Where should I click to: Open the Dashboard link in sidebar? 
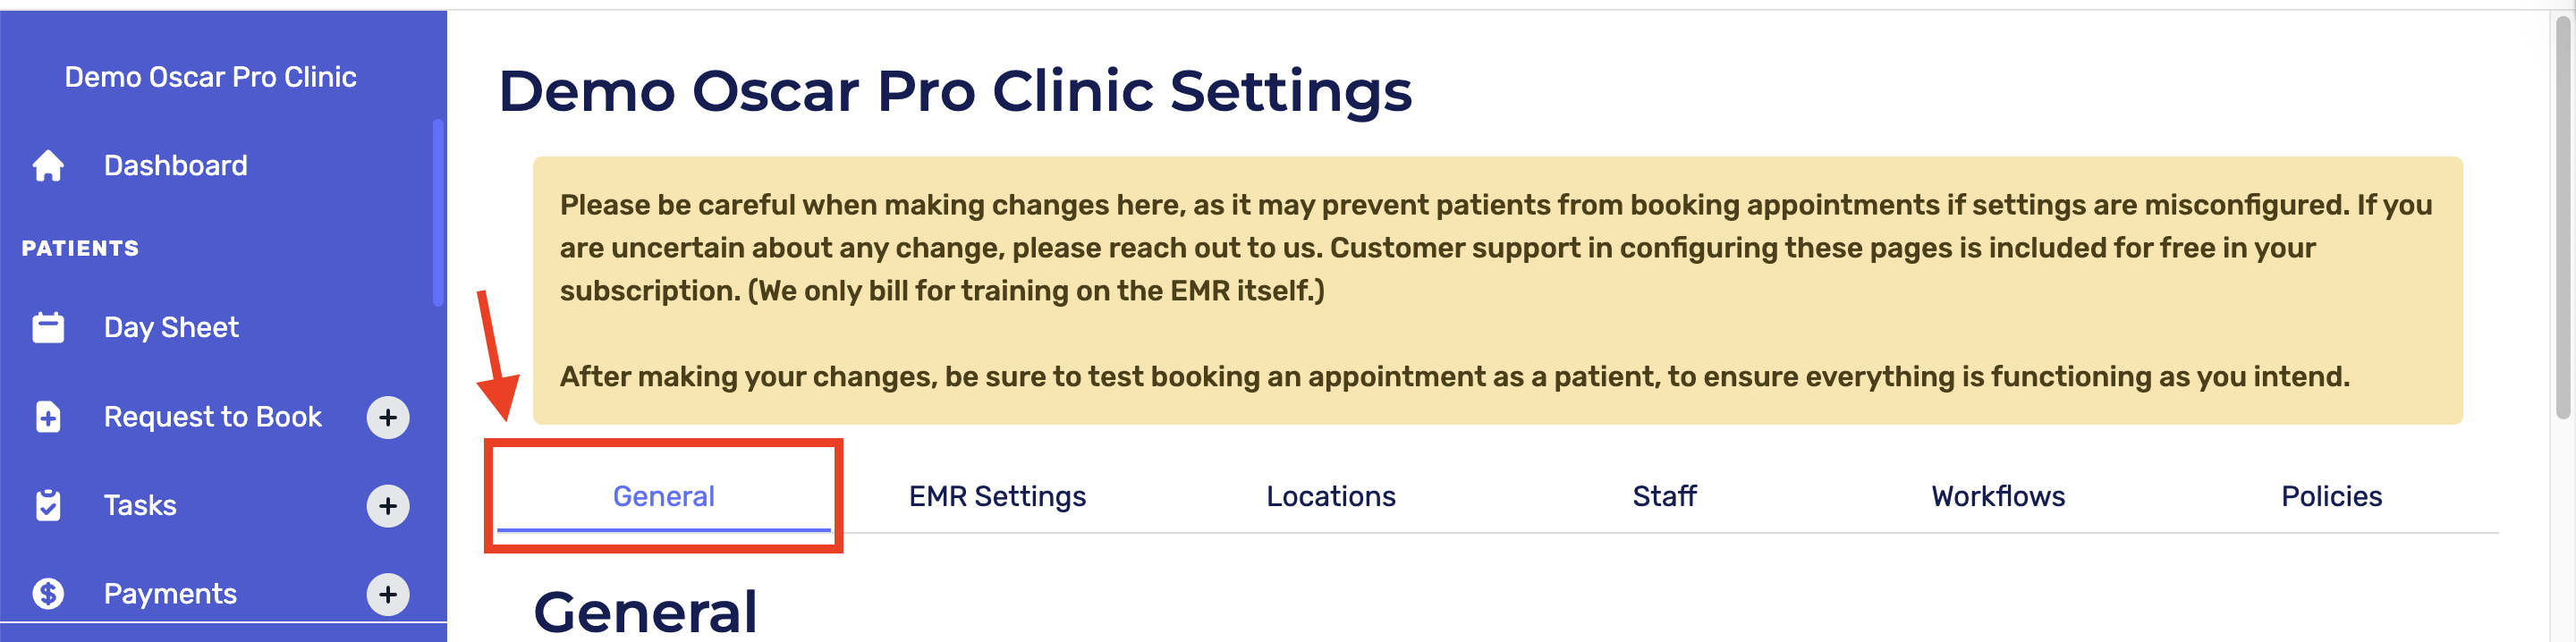pyautogui.click(x=176, y=166)
